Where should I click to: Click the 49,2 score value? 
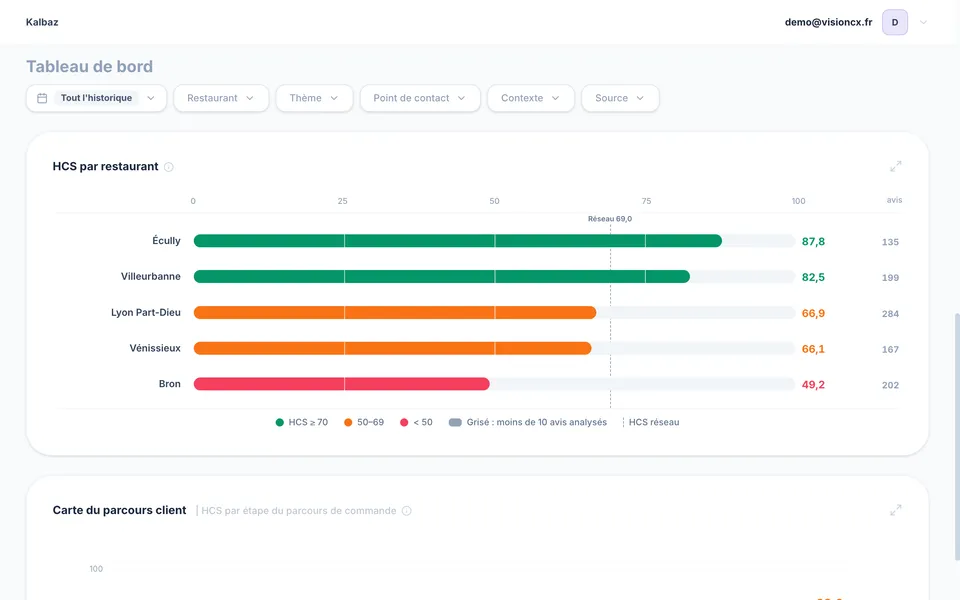click(813, 384)
